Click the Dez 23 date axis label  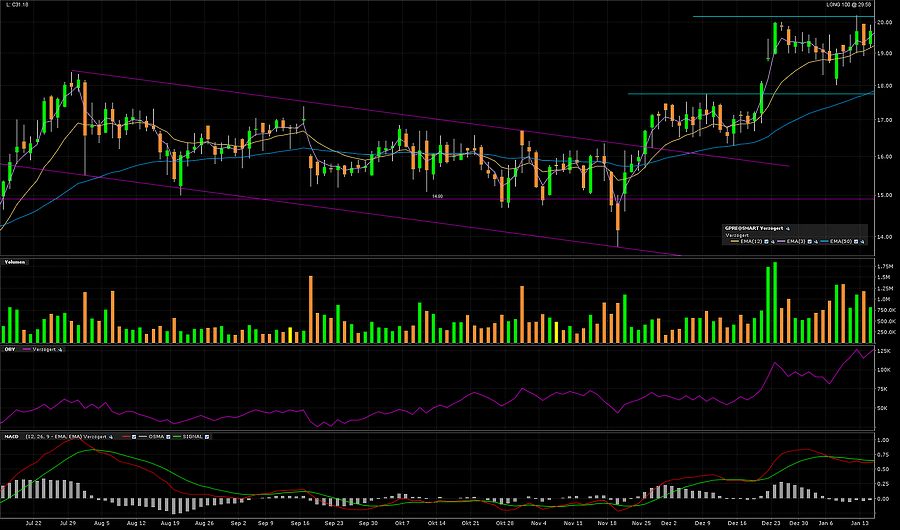pos(771,523)
